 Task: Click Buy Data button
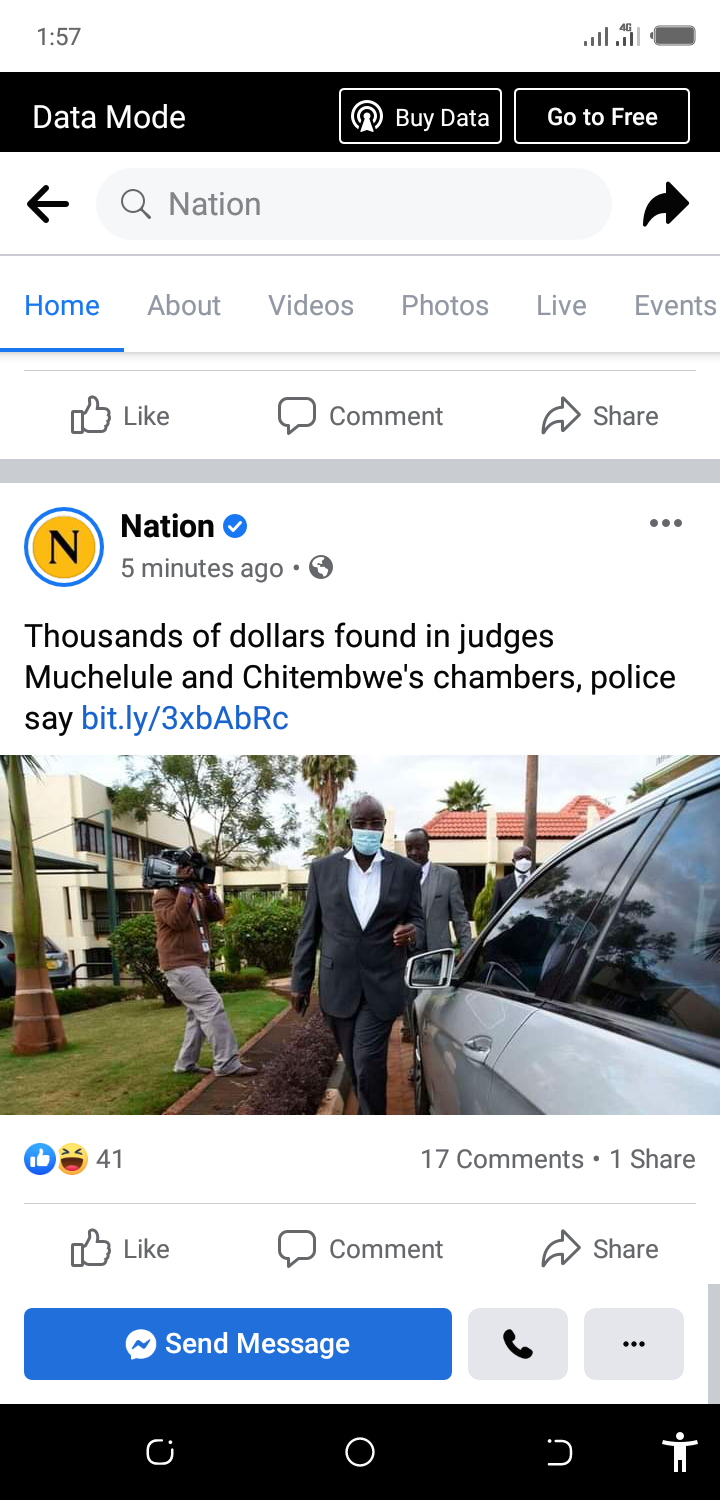[420, 117]
